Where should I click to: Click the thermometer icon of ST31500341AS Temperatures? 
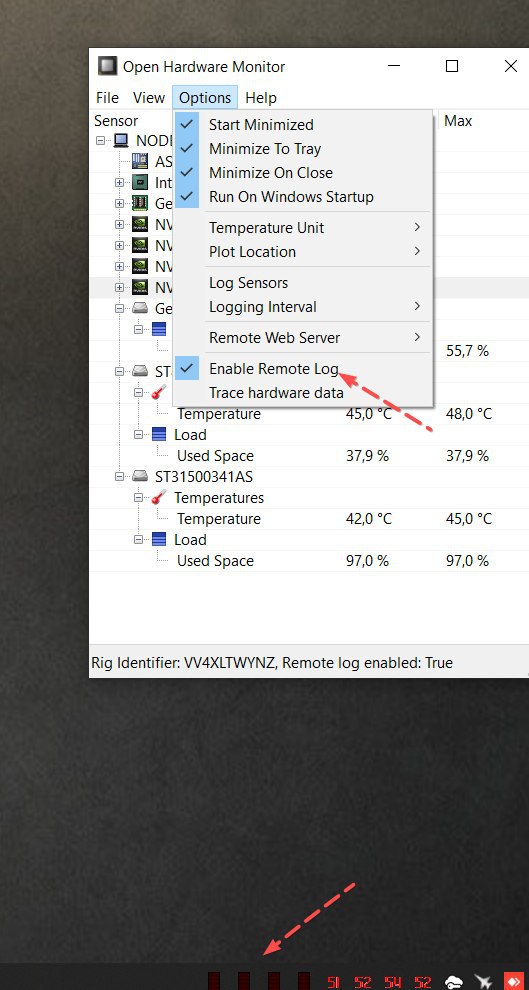[160, 498]
